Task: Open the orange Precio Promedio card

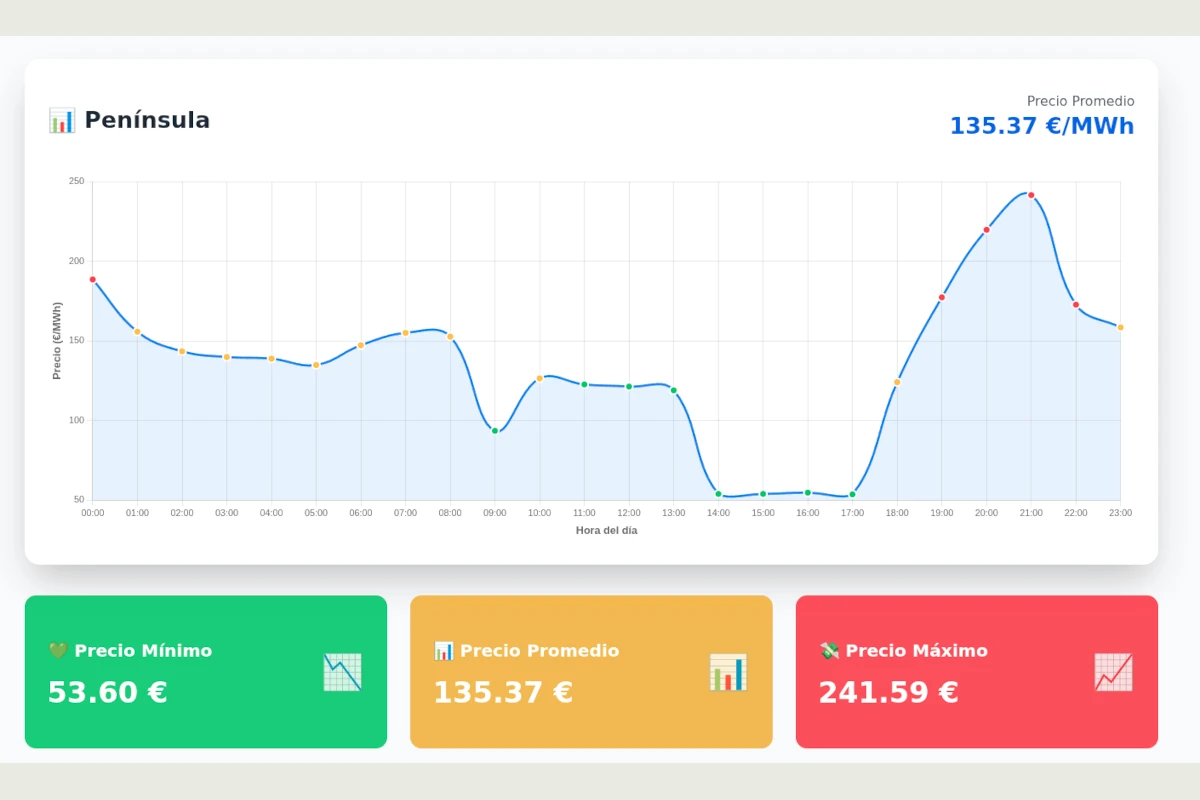Action: pyautogui.click(x=591, y=672)
